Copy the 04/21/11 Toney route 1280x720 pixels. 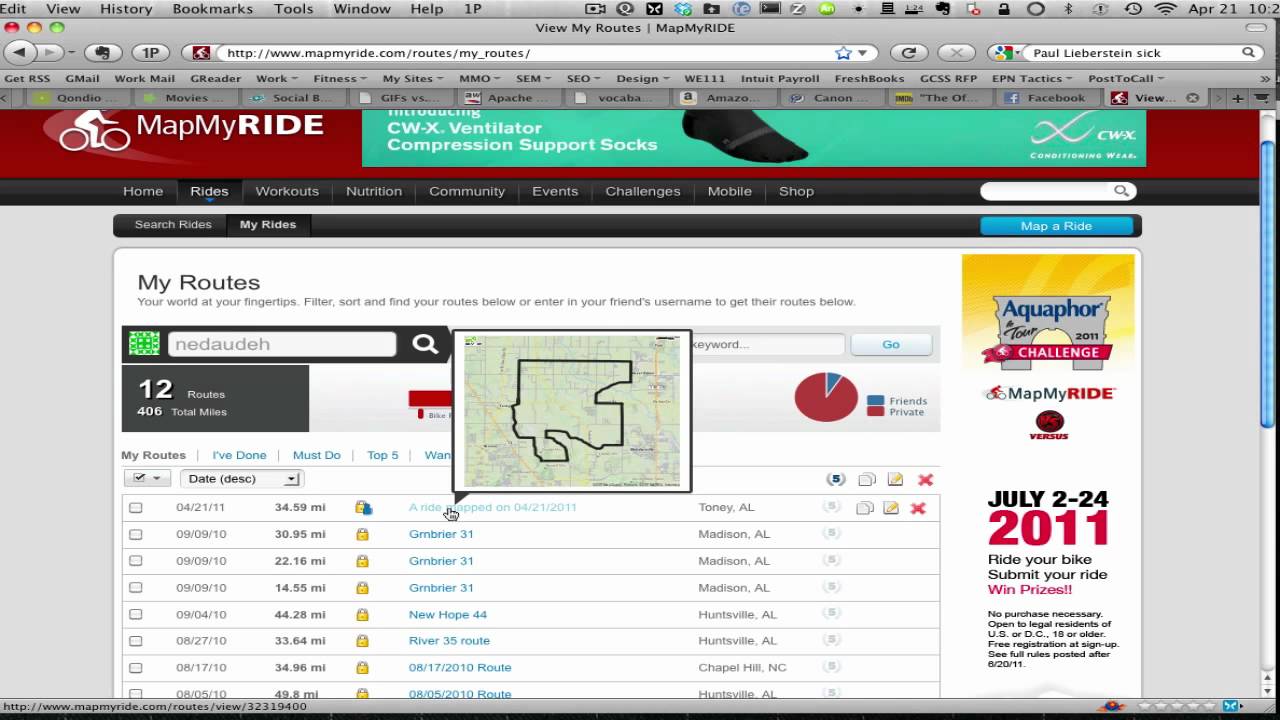[864, 508]
